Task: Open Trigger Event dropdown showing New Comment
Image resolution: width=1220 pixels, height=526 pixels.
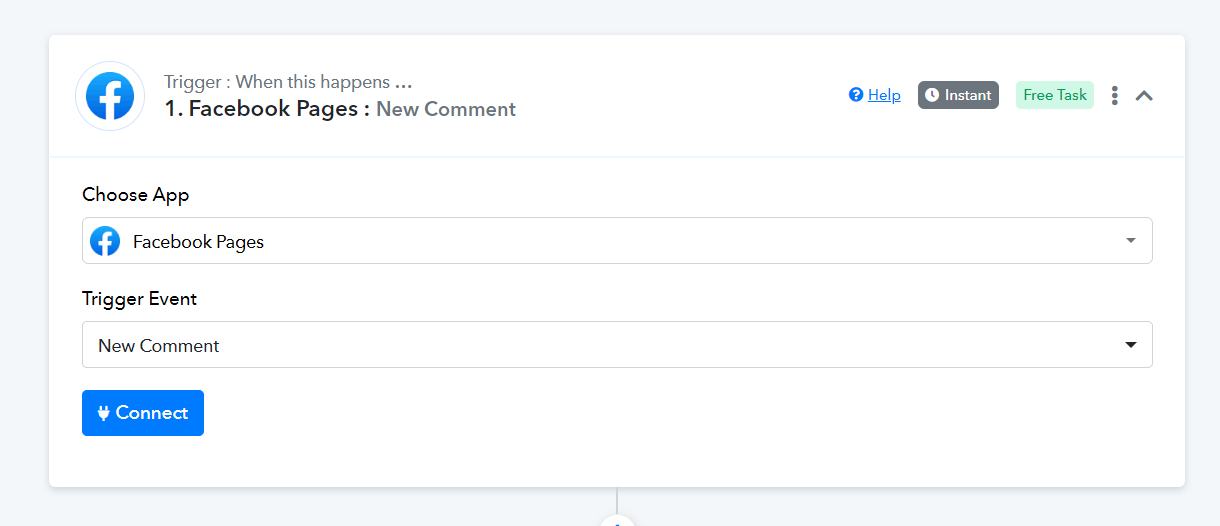Action: [x=617, y=344]
